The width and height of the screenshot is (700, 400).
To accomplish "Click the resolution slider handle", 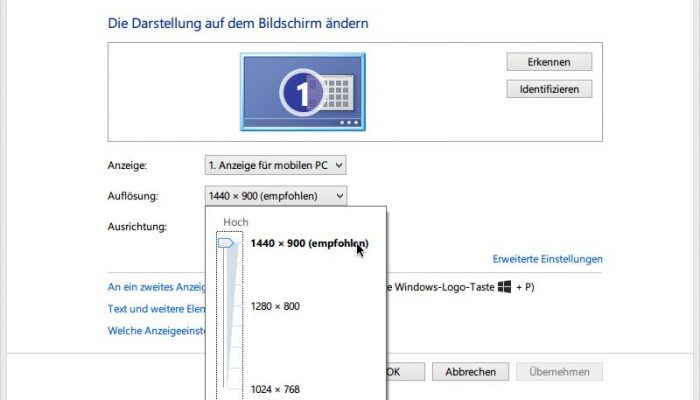I will coord(226,243).
